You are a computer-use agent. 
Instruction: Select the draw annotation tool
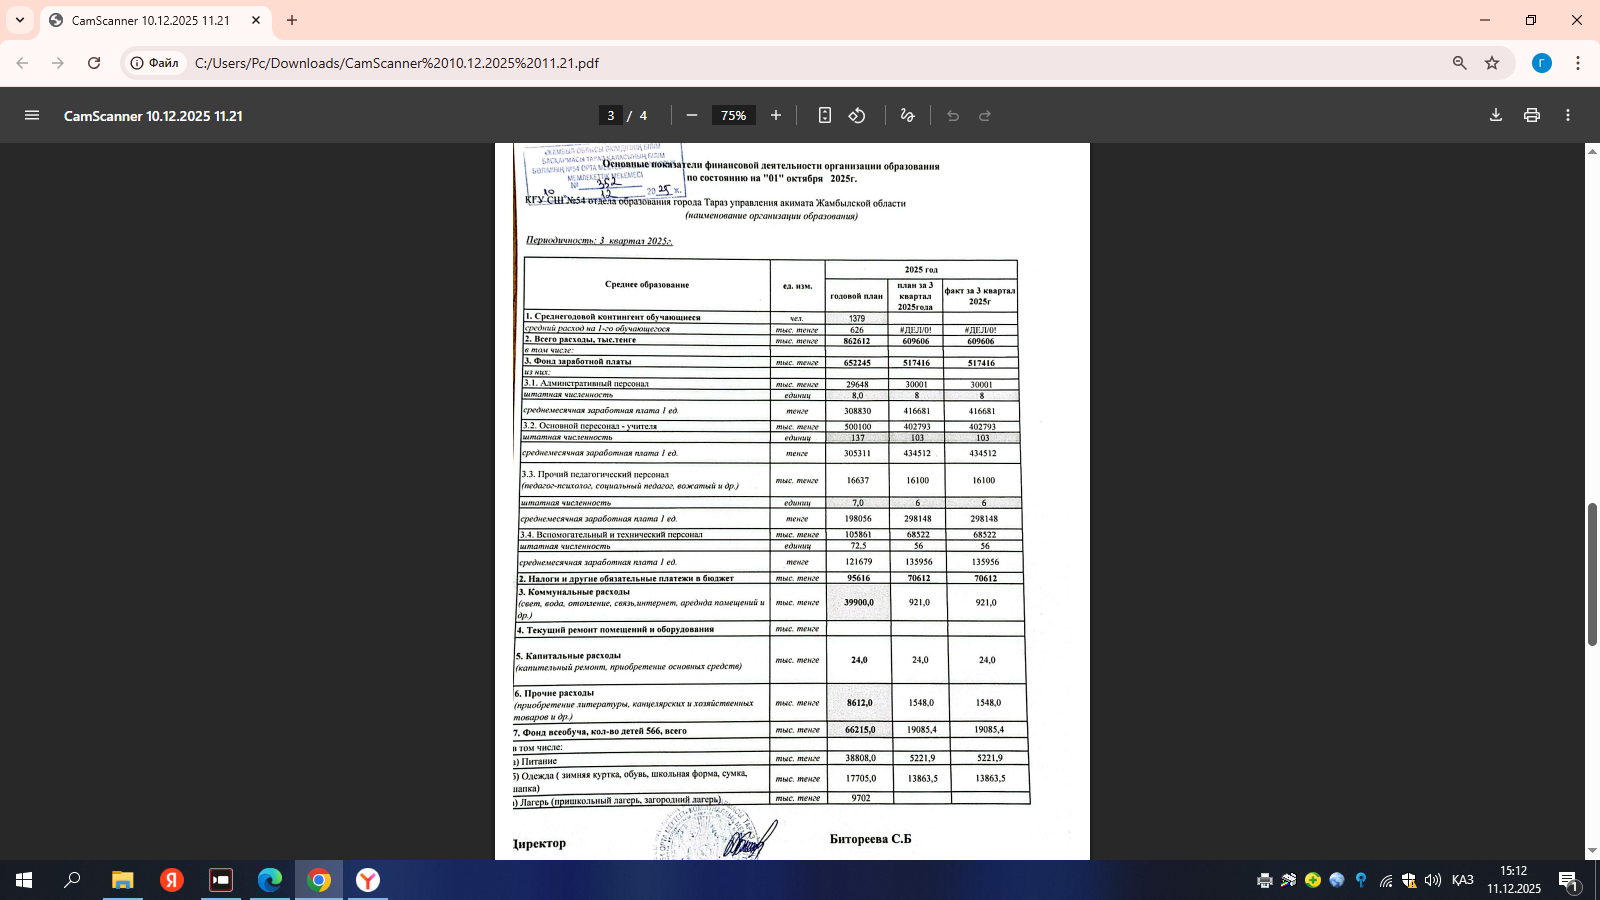(907, 116)
